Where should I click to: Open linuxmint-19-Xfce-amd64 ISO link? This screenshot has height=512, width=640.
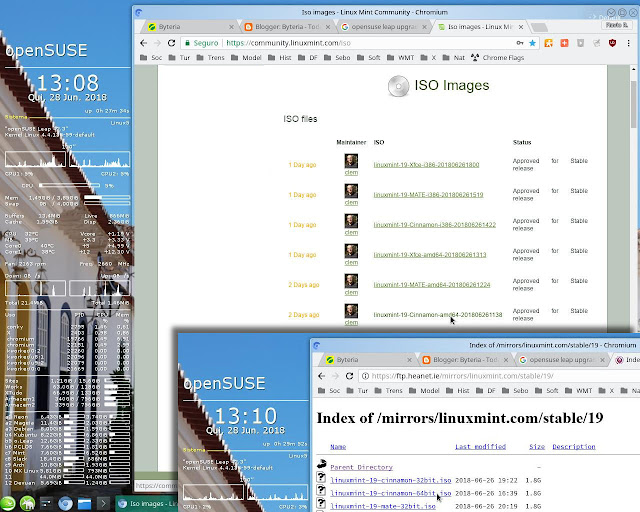pos(430,255)
